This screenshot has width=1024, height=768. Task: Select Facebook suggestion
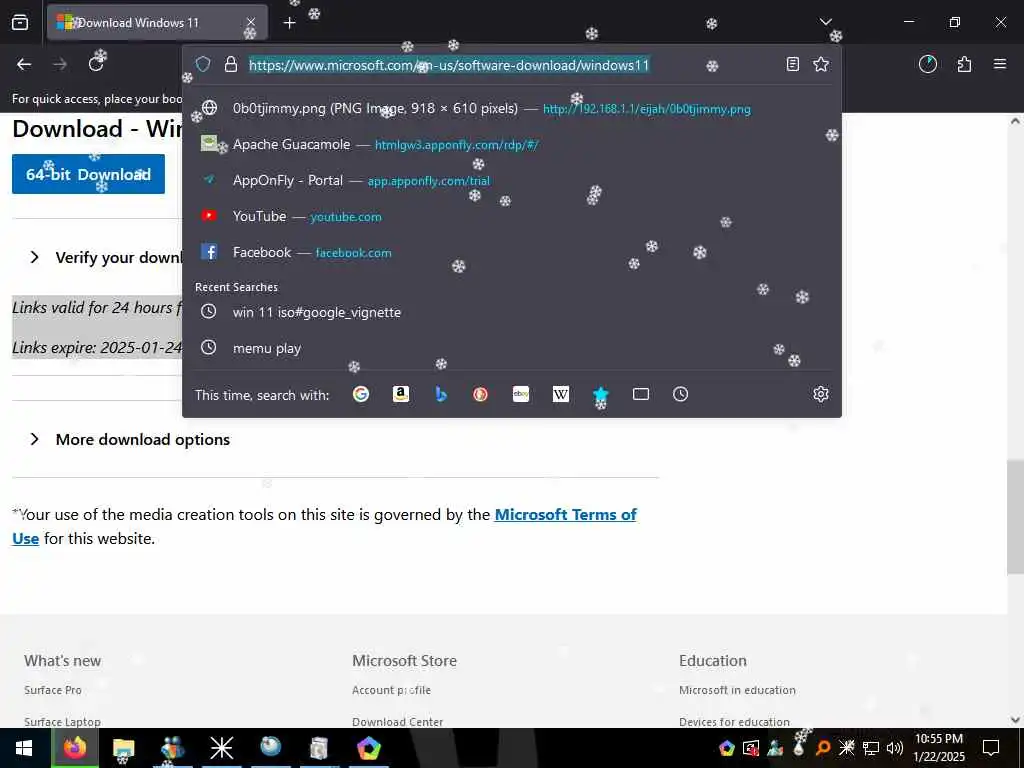512,252
